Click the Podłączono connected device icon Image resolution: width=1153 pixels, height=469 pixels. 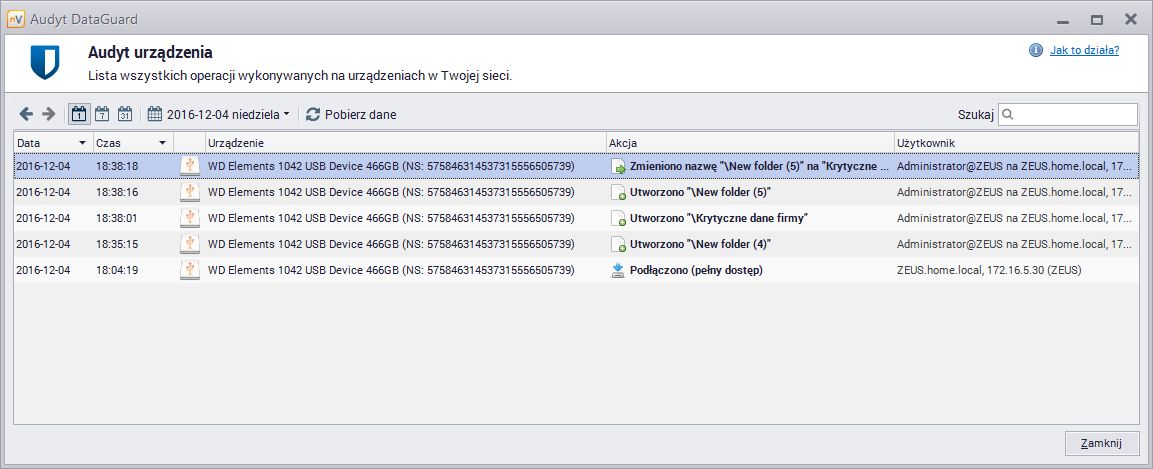tap(618, 270)
